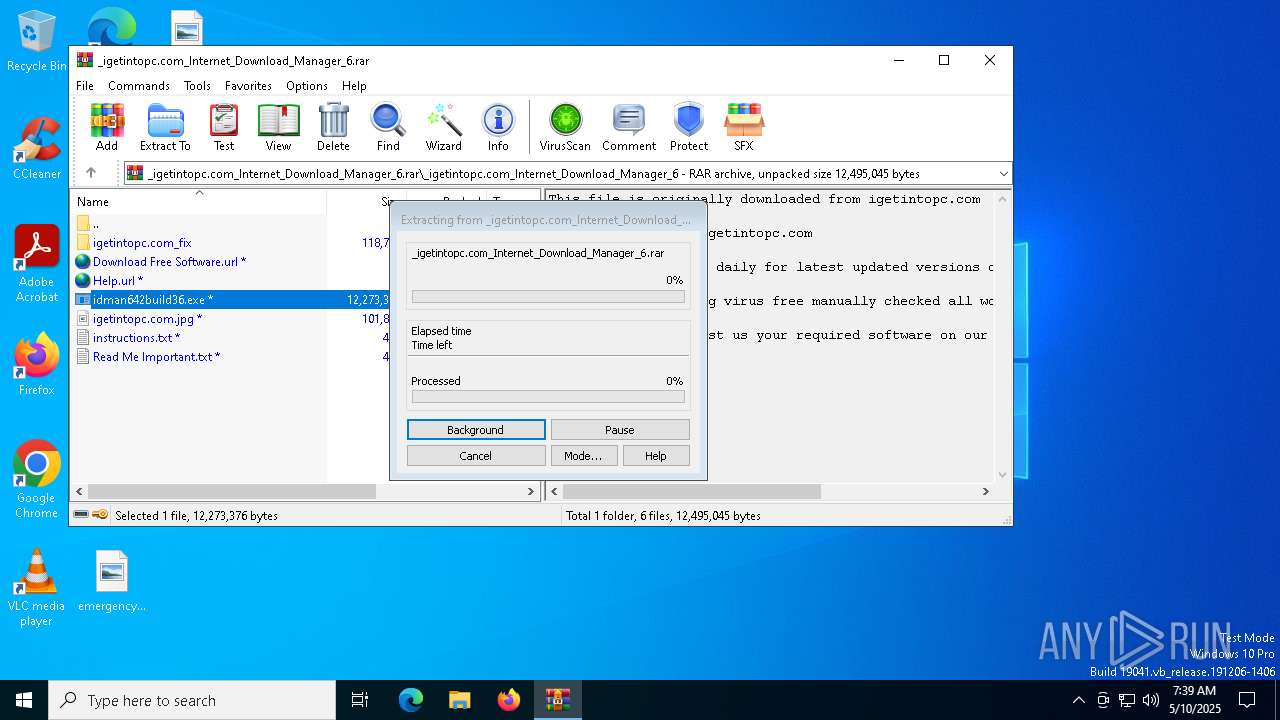
Task: Open File Explorer from taskbar
Action: point(460,700)
